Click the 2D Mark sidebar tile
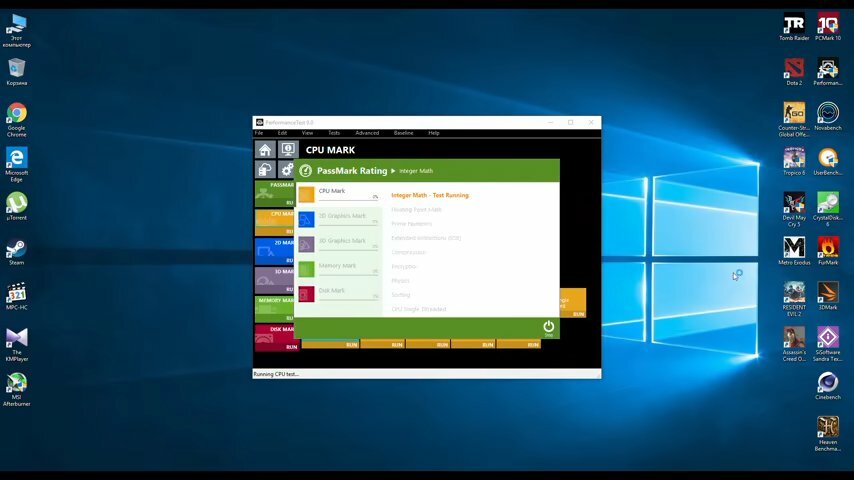 pyautogui.click(x=274, y=251)
